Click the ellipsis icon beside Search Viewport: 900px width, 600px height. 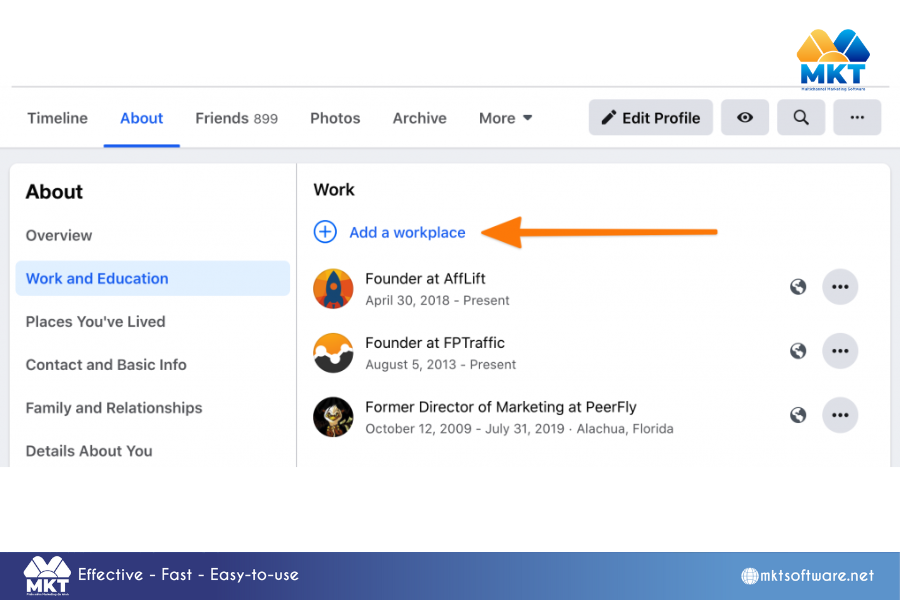coord(856,117)
